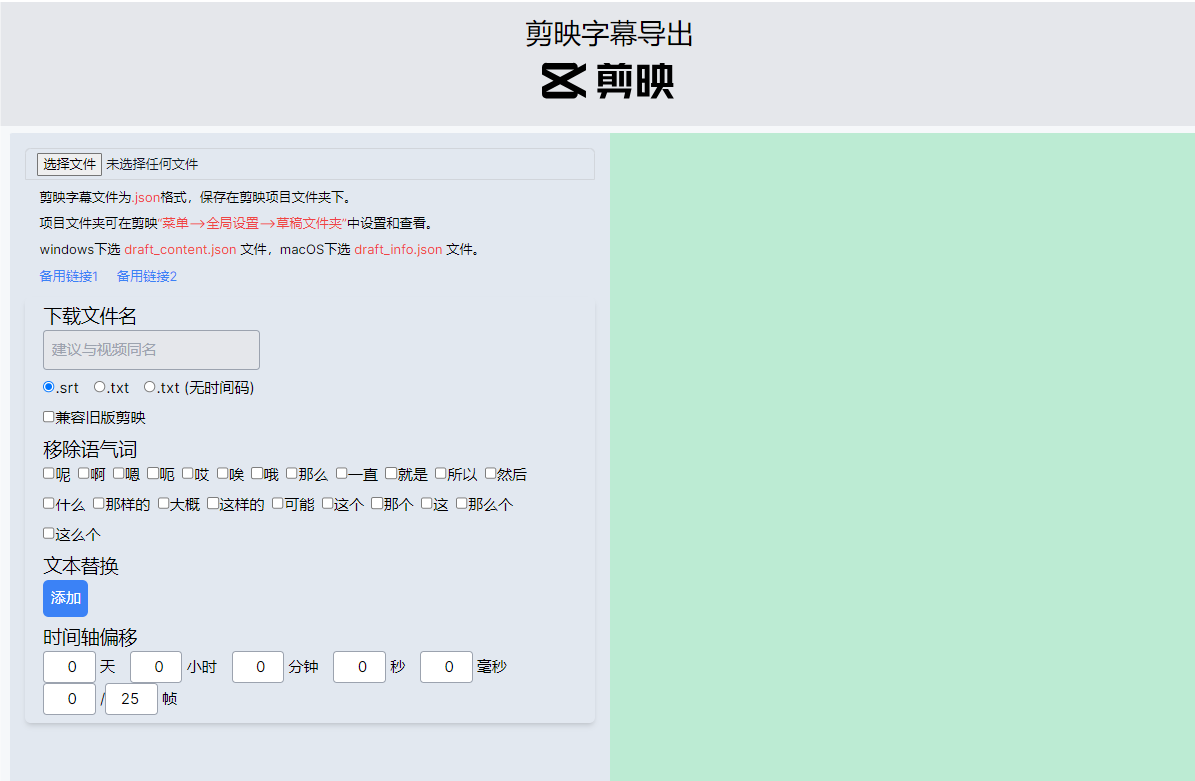
Task: Select the .srt format radio button
Action: [49, 387]
